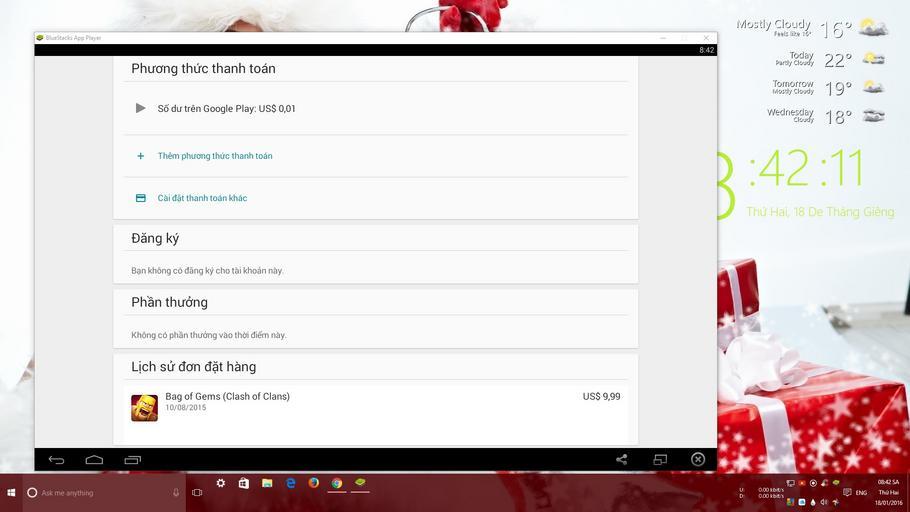Switch input language via ENG indicator

(861, 493)
